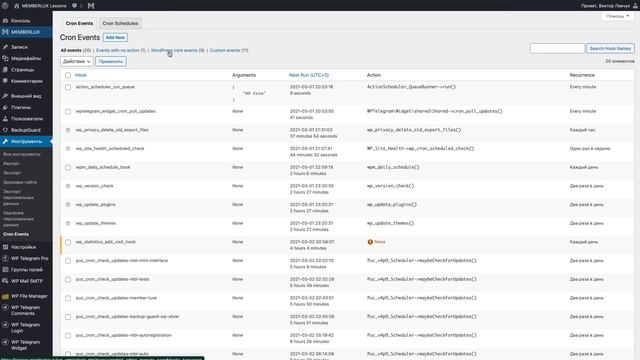Click warning icon beside None action
Screen dimensions: 640x360
coord(370,242)
